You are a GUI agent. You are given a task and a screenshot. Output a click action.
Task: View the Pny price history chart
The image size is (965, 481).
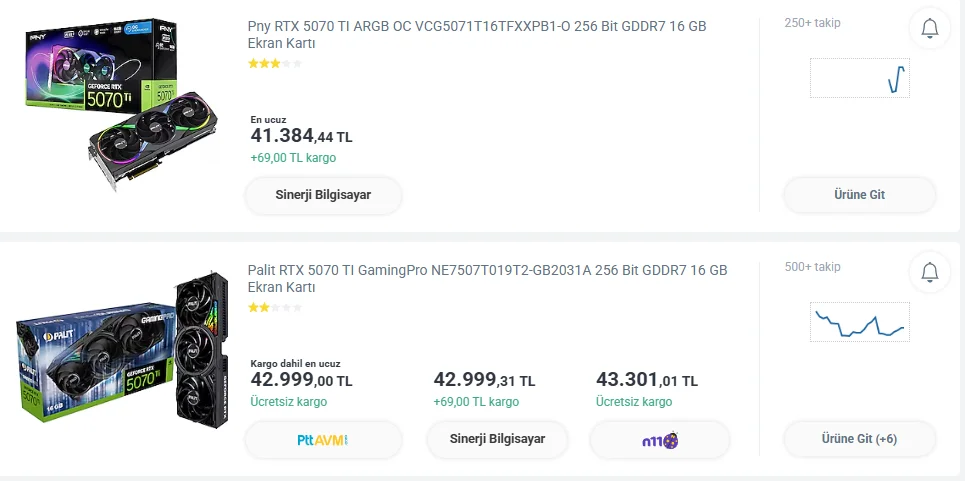(x=859, y=78)
